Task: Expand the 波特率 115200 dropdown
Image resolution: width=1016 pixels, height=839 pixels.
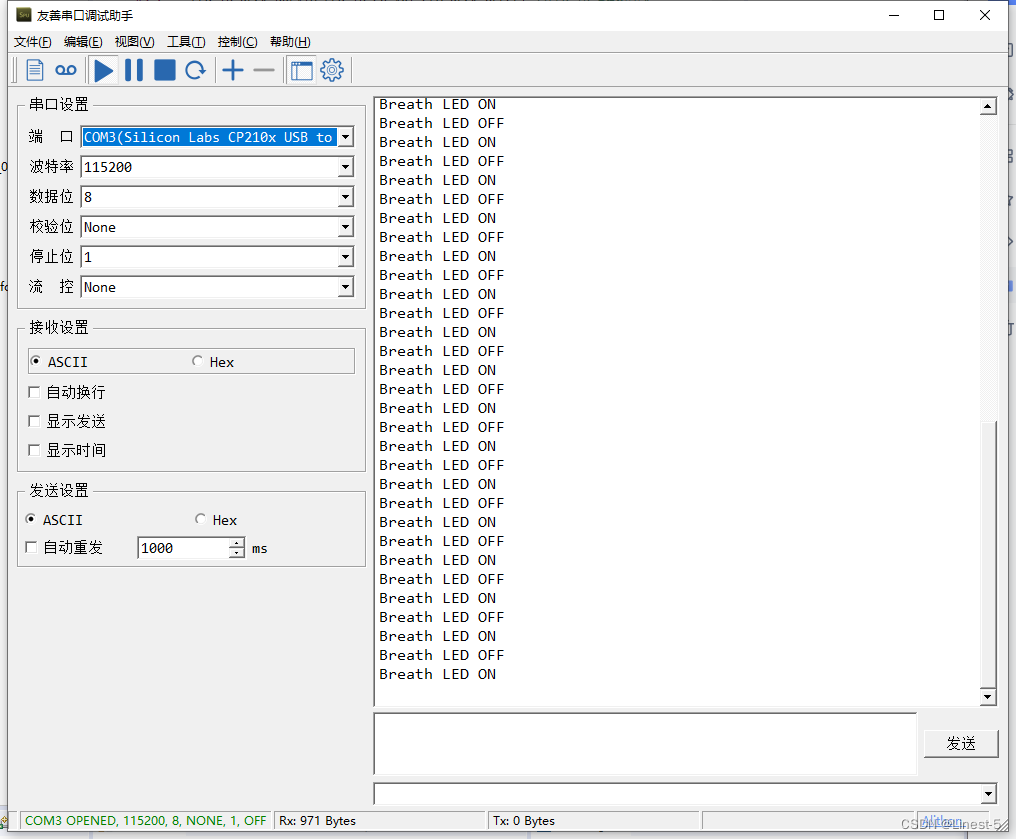Action: pyautogui.click(x=345, y=167)
